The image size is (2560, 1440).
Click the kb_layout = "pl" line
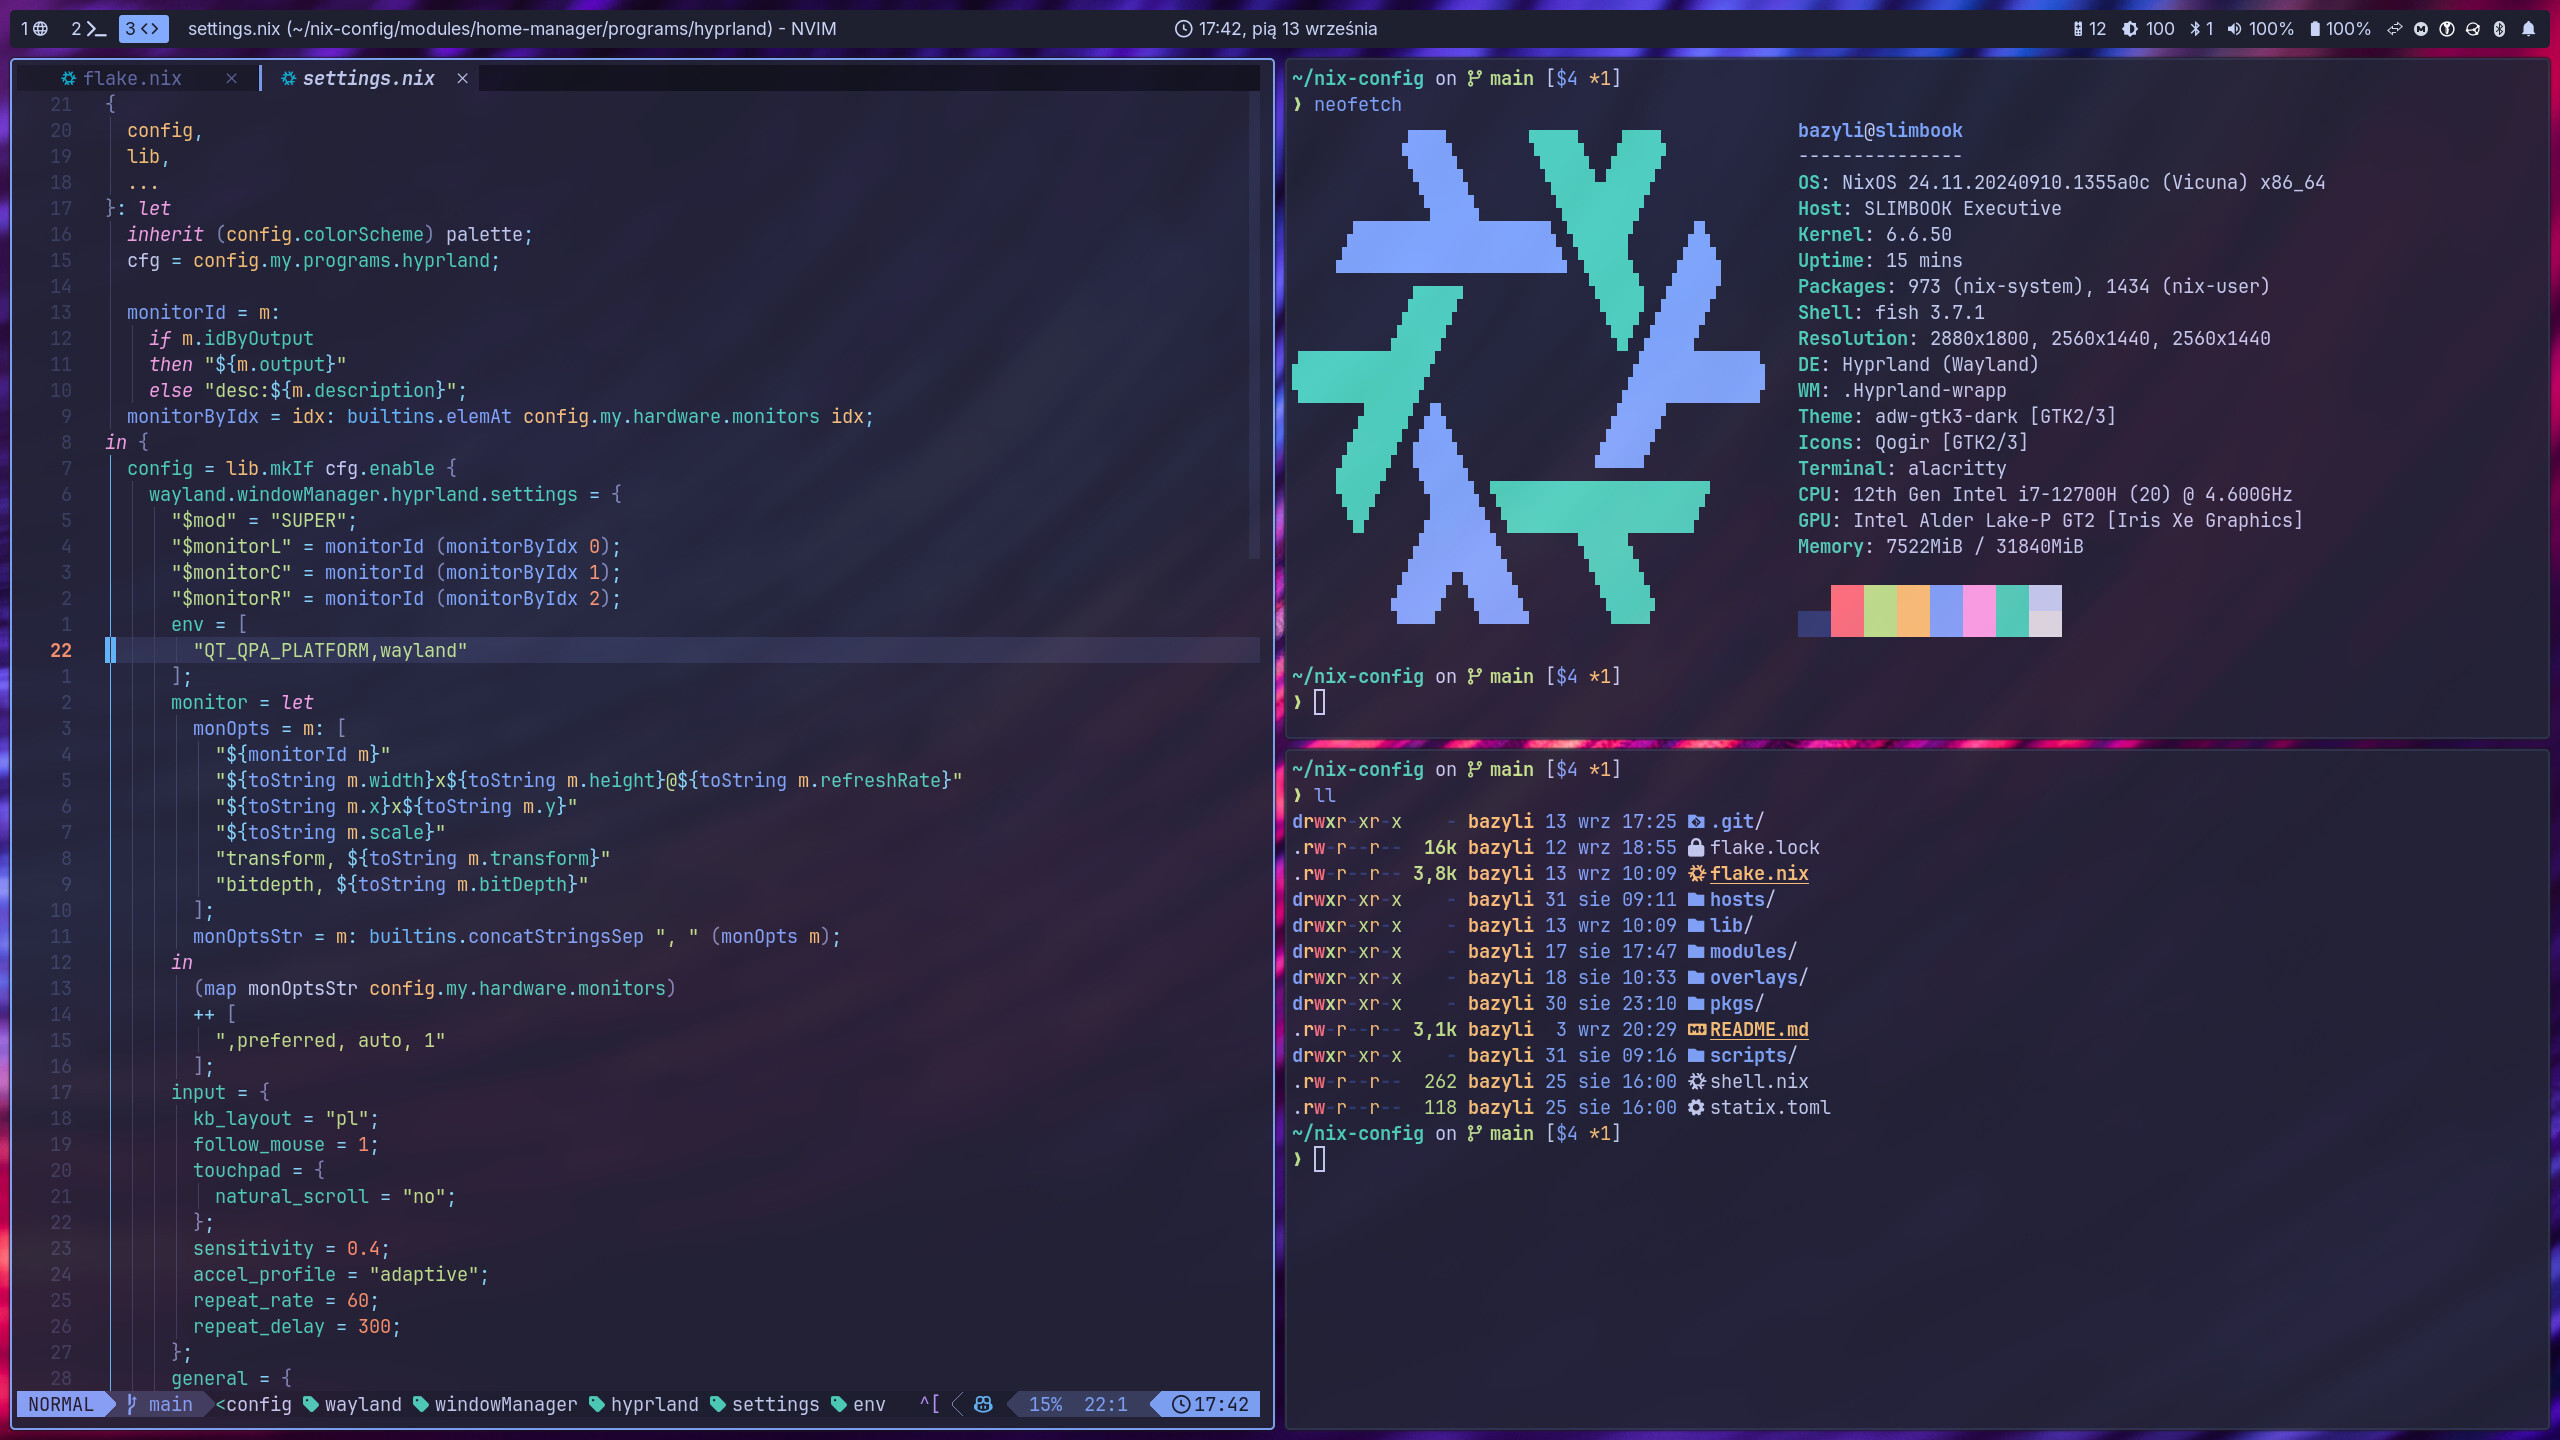pos(286,1119)
